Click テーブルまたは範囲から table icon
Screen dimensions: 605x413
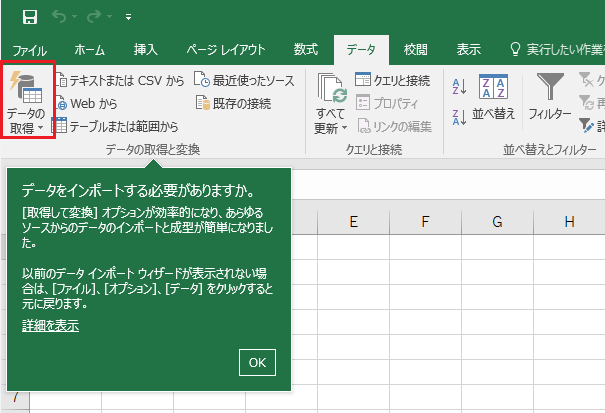[x=59, y=125]
